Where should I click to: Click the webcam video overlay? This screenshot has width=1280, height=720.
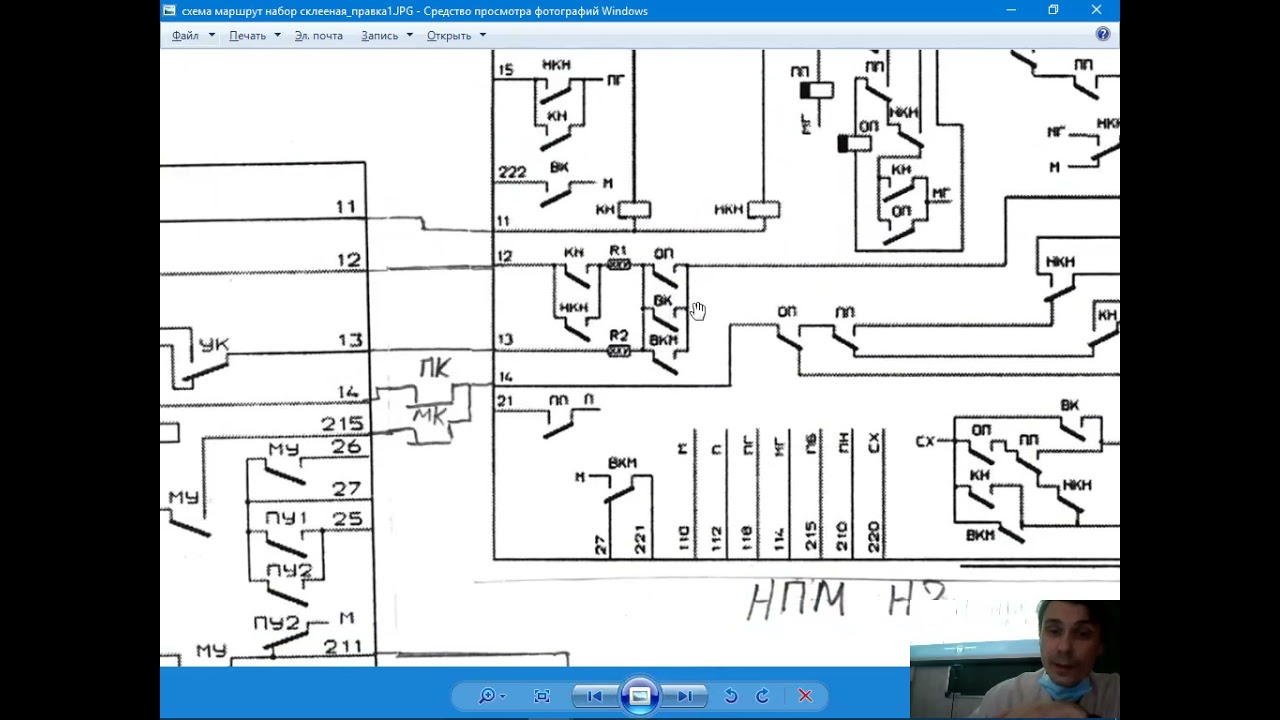(x=1014, y=659)
